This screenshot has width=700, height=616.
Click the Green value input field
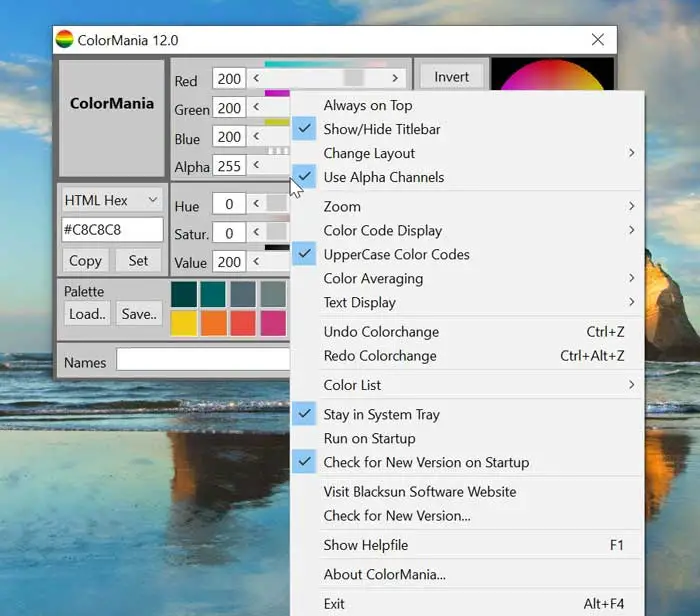pos(229,108)
